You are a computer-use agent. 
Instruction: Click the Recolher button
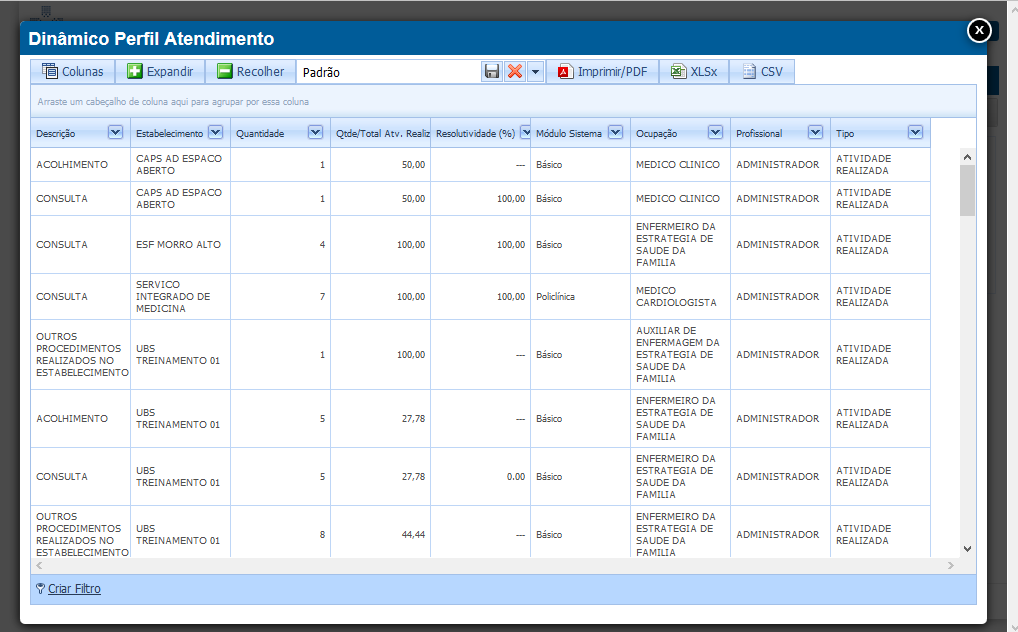pyautogui.click(x=251, y=71)
